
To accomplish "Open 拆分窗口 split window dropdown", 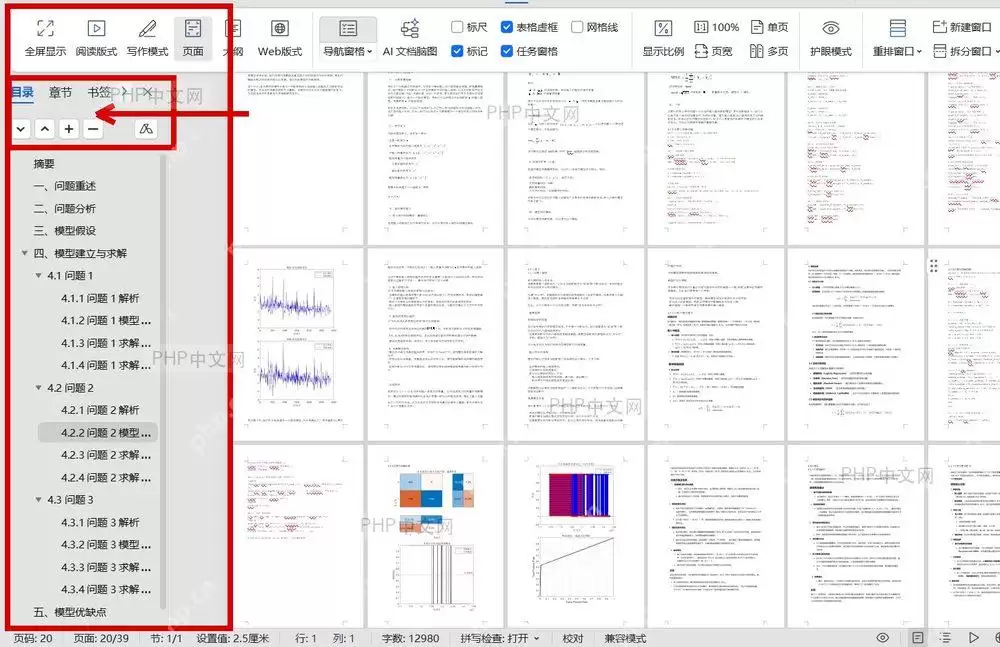I will [x=964, y=51].
